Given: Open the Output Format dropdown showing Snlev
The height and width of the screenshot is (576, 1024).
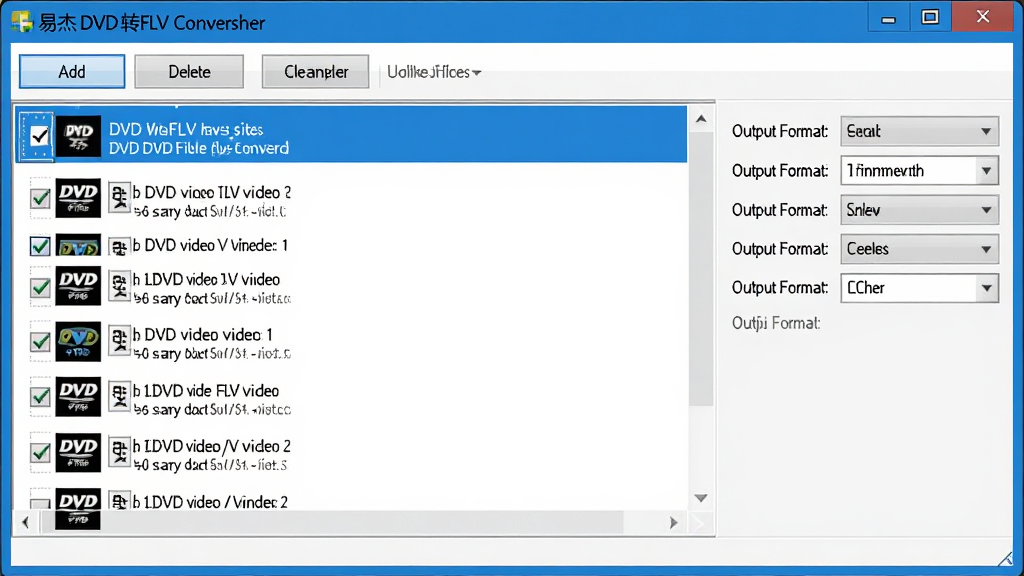Looking at the screenshot, I should (x=920, y=210).
